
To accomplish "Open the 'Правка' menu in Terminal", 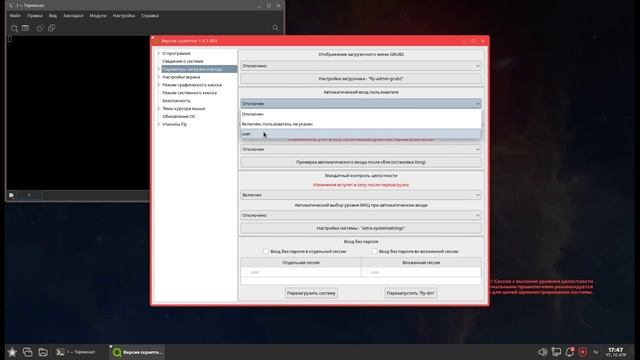I will (x=35, y=16).
